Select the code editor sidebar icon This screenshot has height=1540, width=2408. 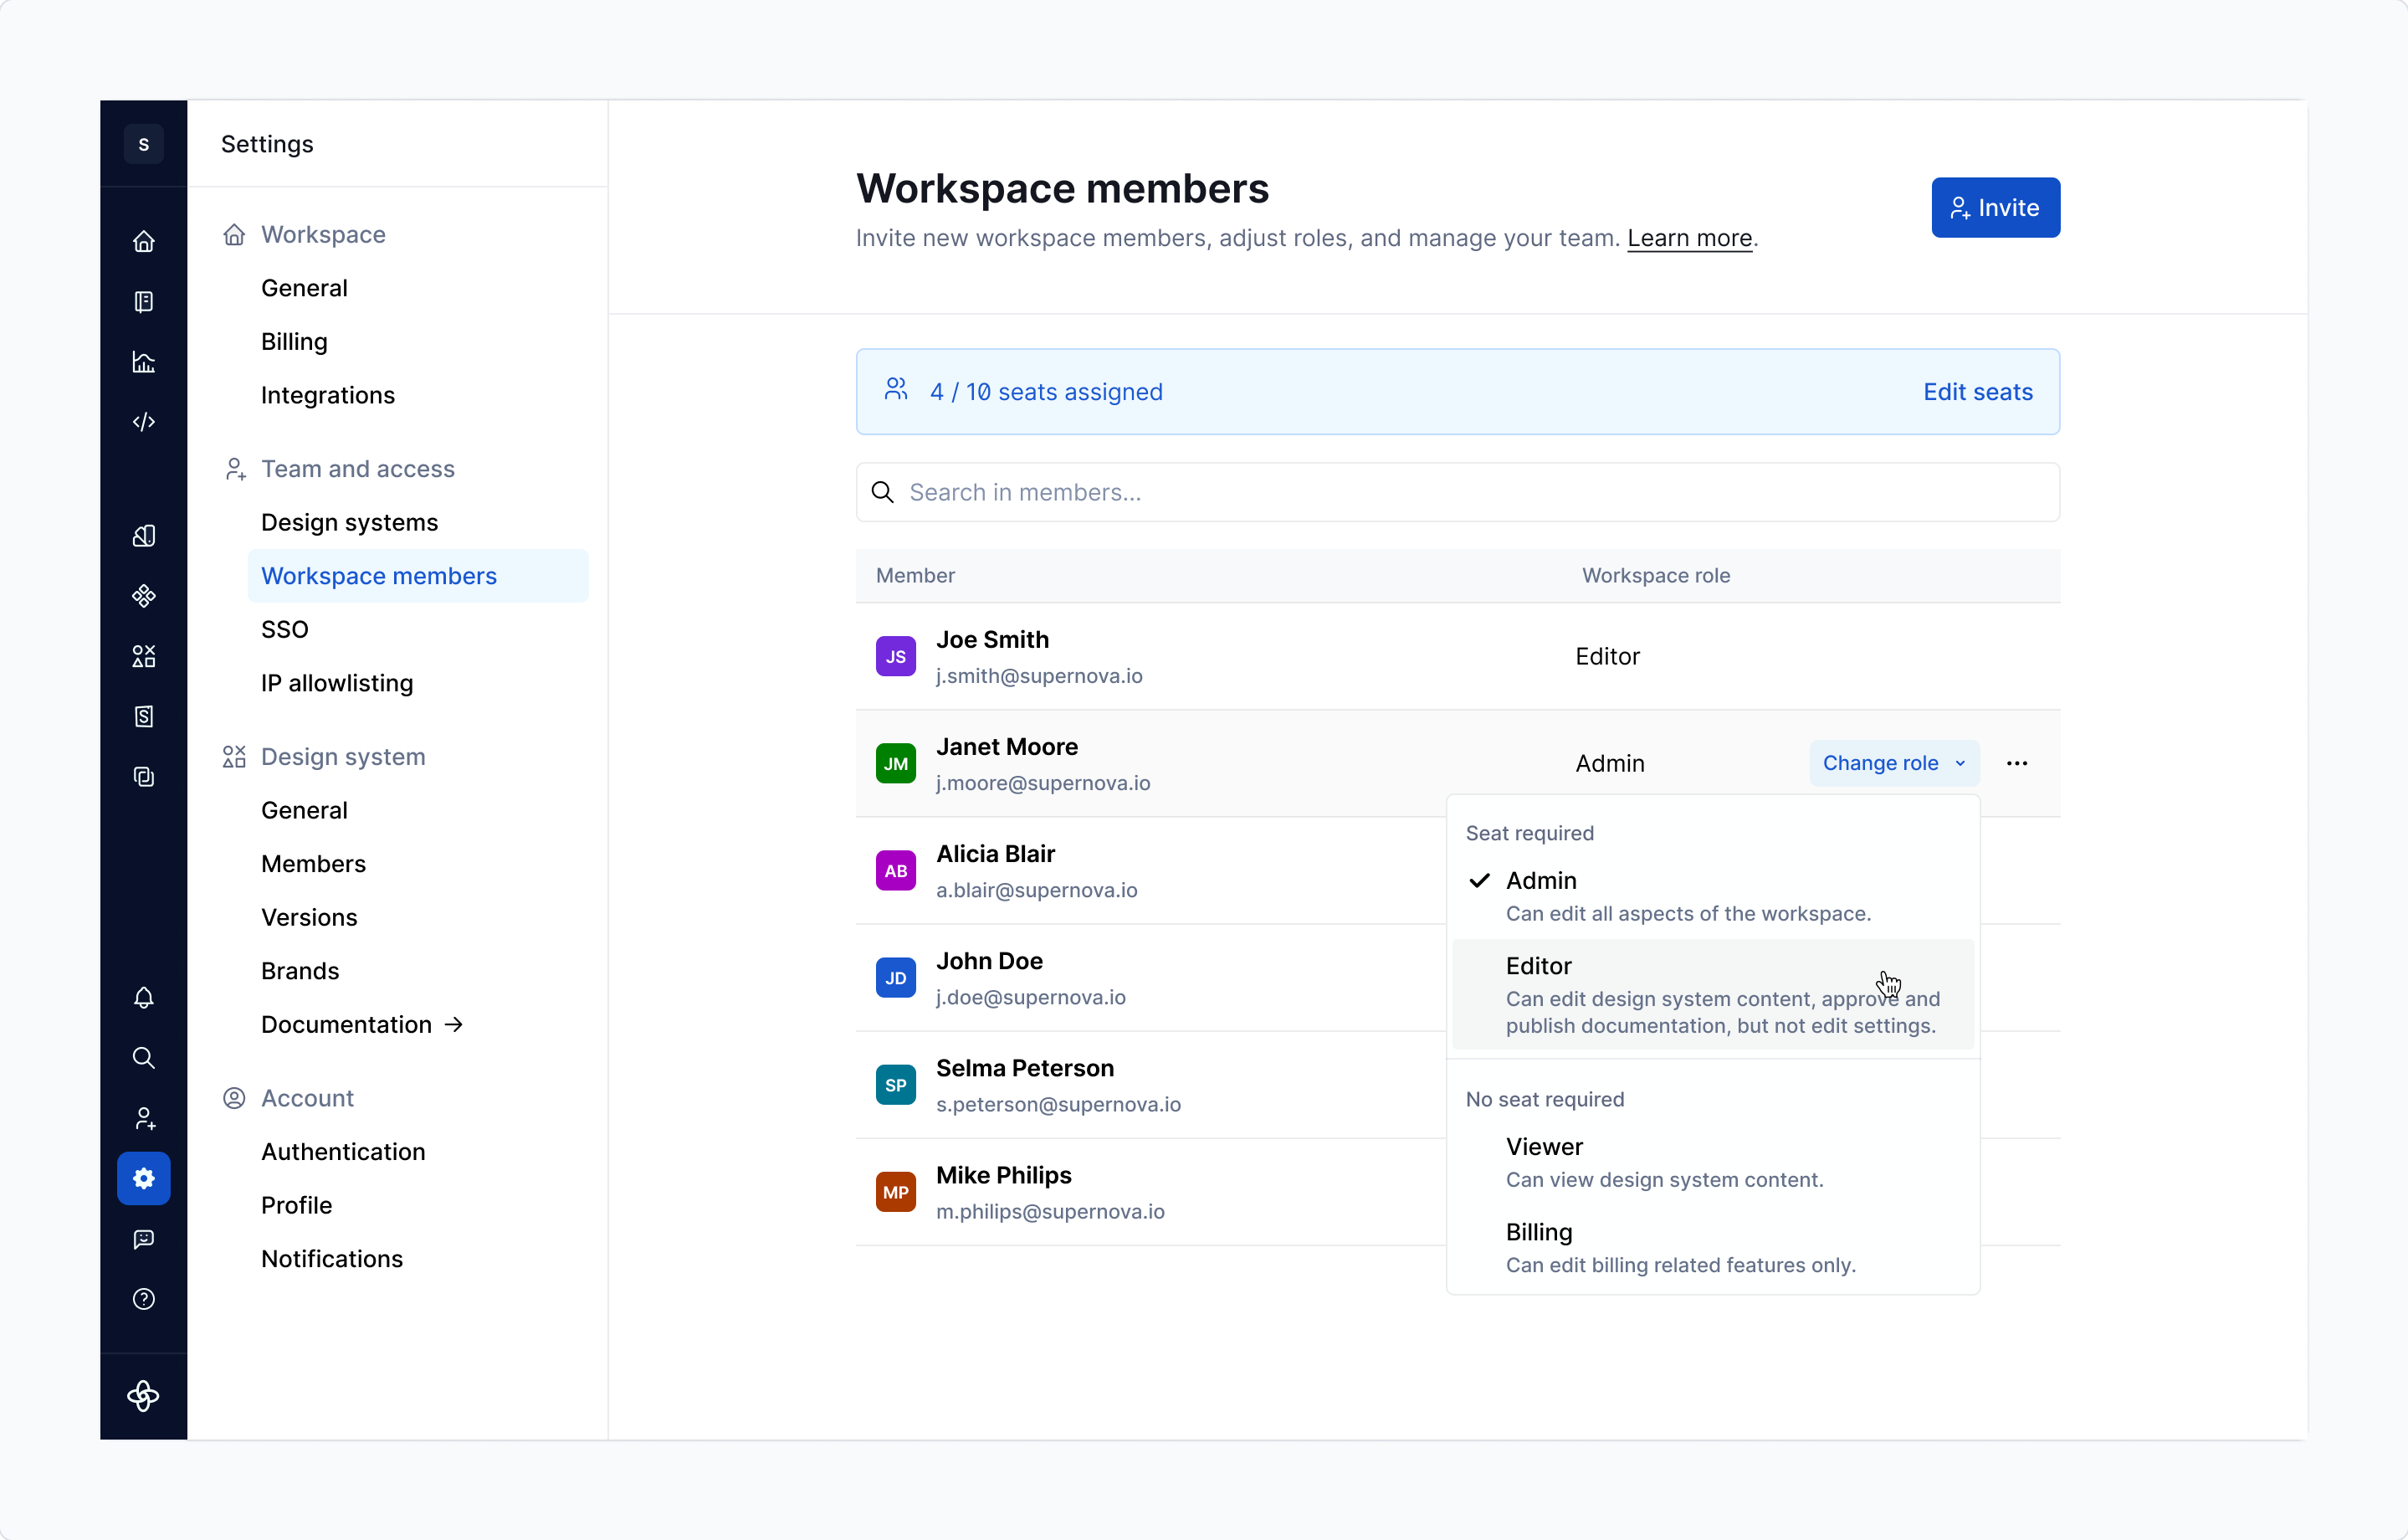pyautogui.click(x=143, y=422)
